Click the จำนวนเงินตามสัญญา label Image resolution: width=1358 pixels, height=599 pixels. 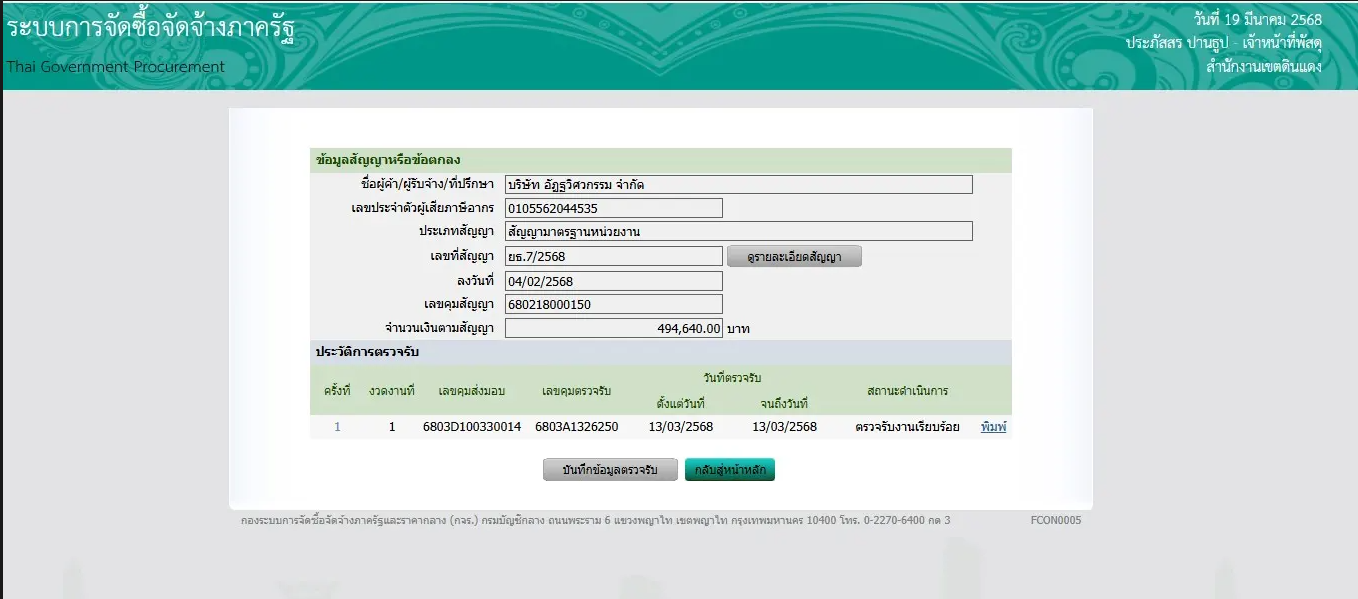pyautogui.click(x=440, y=328)
